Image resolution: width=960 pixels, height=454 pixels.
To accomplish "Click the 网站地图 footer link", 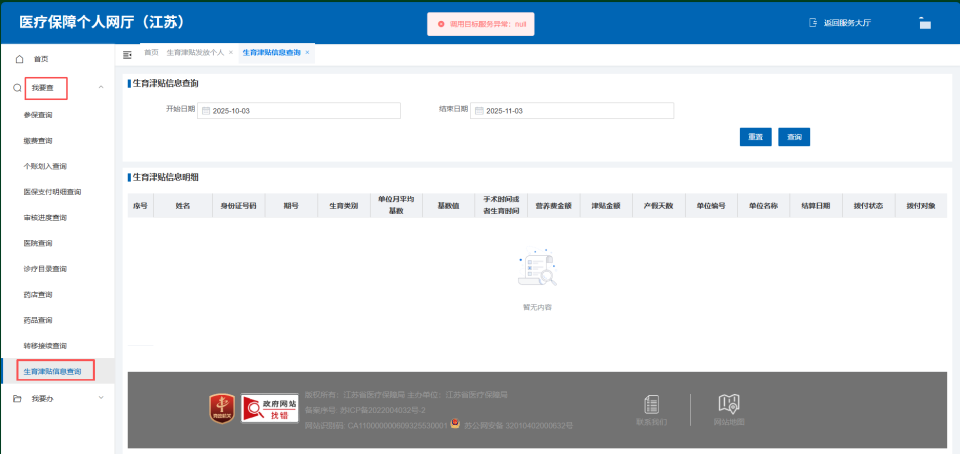I will [x=729, y=422].
